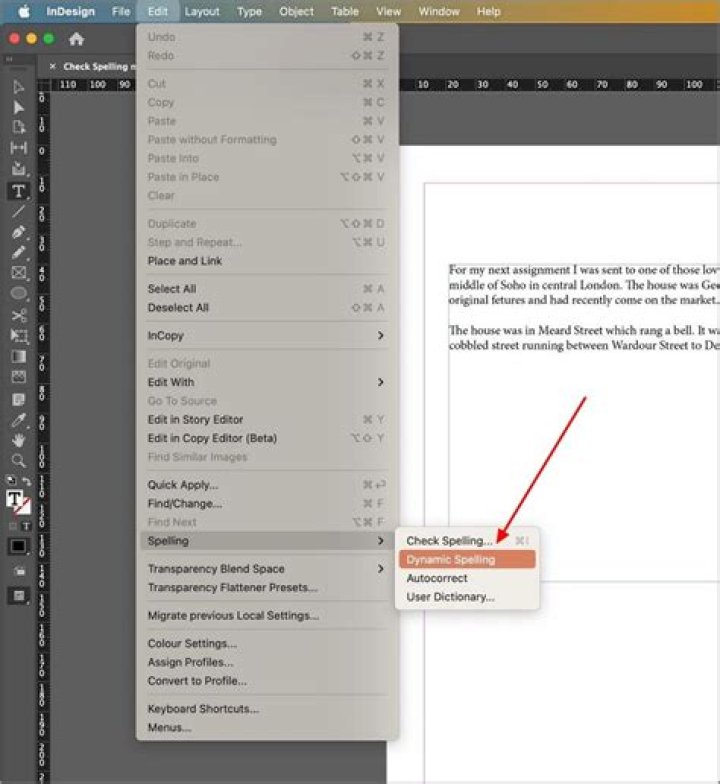
Task: Open the File menu
Action: click(x=121, y=11)
